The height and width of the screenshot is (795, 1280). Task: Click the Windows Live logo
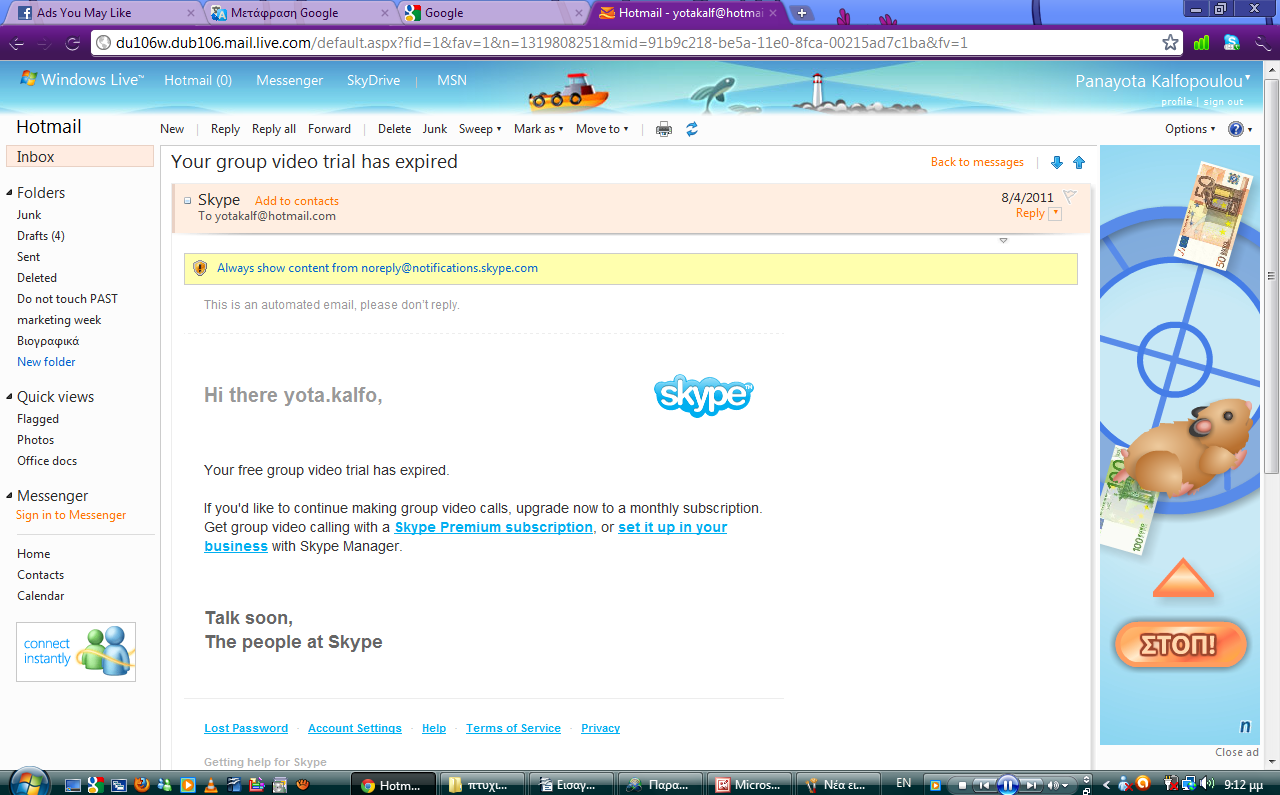click(x=82, y=80)
